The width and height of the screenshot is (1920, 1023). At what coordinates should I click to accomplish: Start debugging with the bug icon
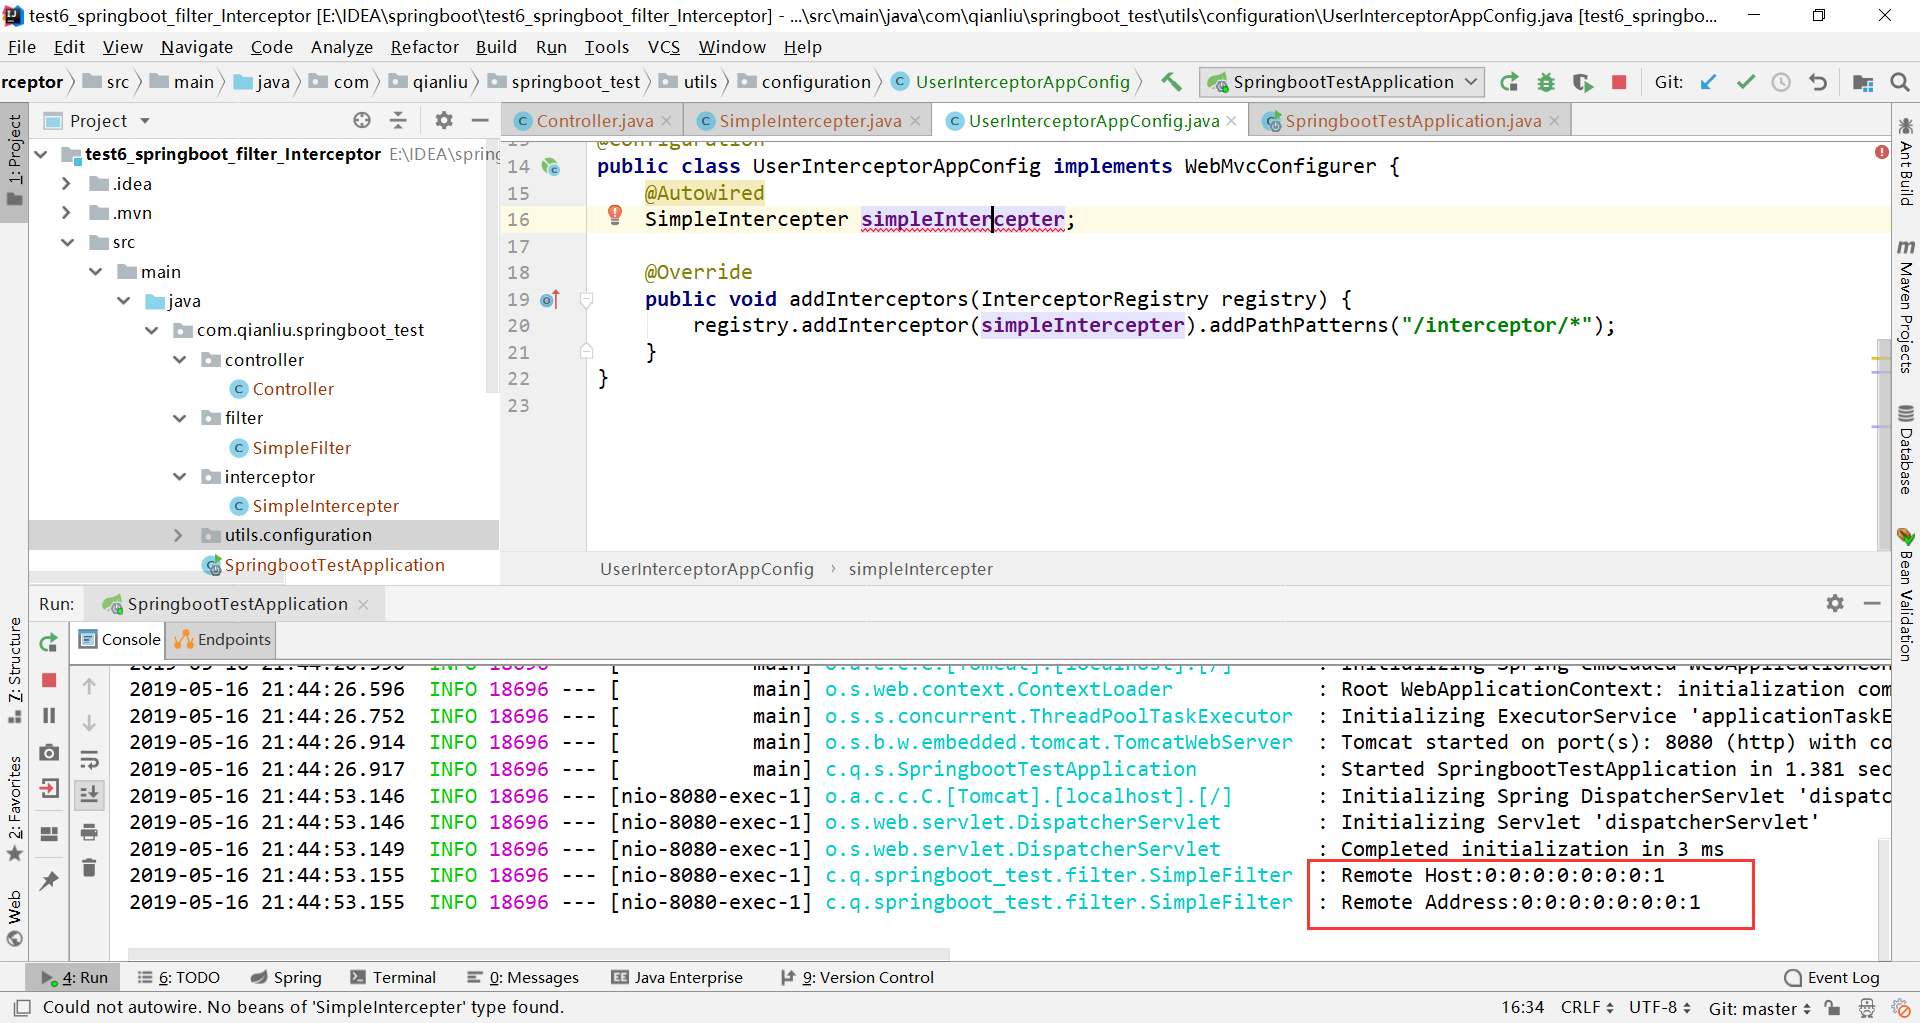1546,82
